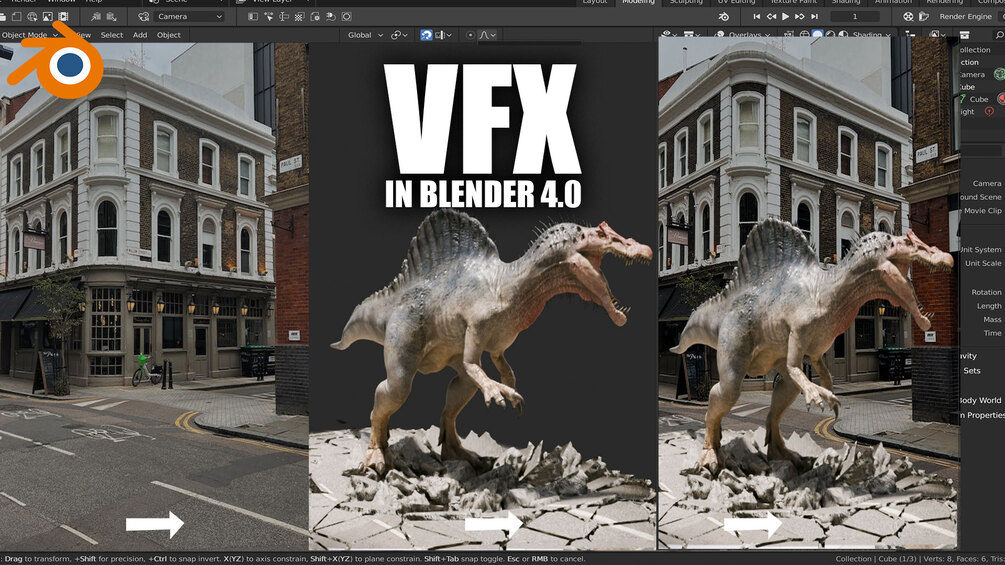Open the Select menu
Screen dimensions: 1005x565
coord(112,35)
